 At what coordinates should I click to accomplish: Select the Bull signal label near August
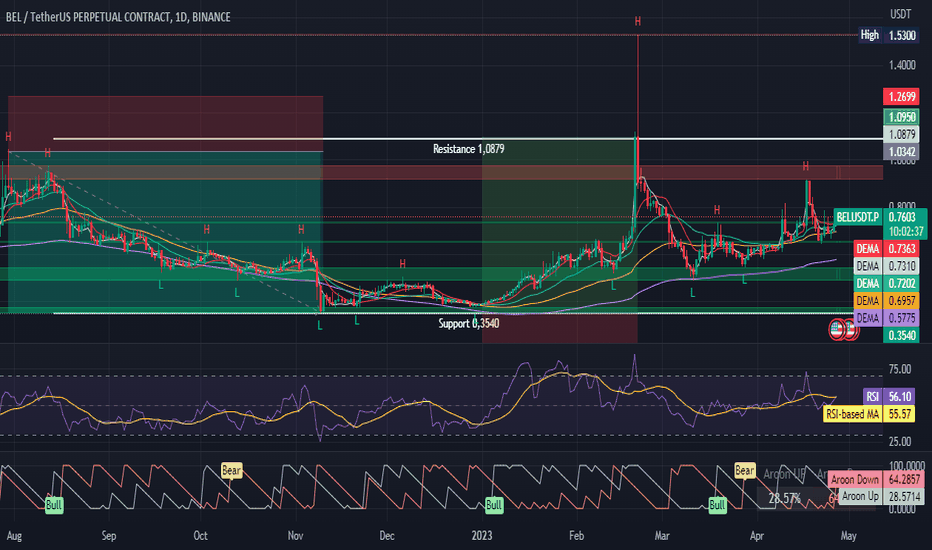[x=53, y=505]
